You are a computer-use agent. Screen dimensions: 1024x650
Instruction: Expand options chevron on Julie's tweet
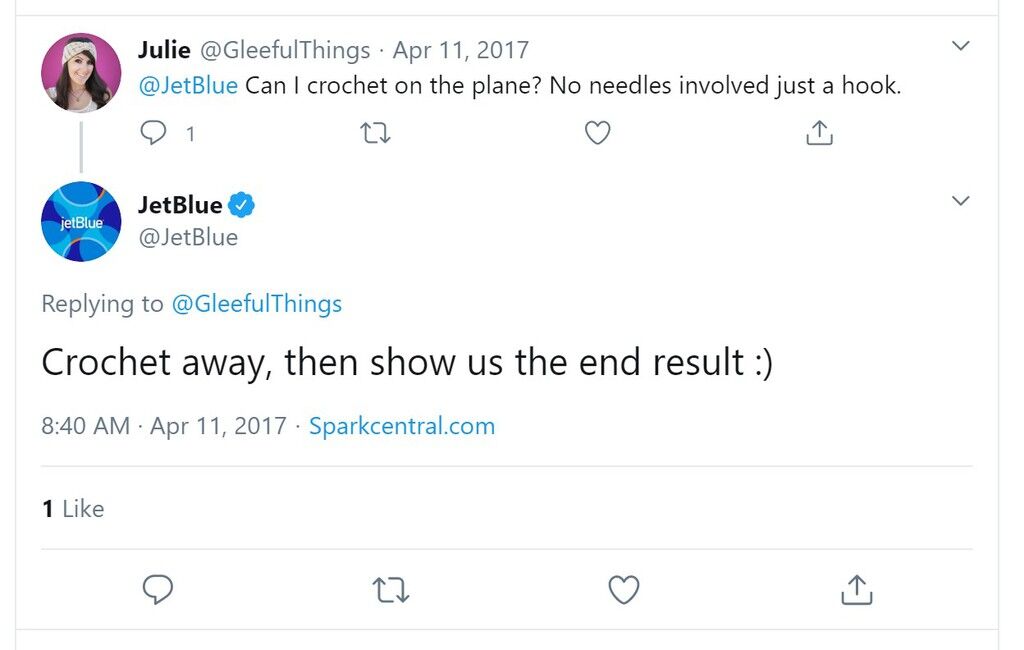tap(960, 46)
